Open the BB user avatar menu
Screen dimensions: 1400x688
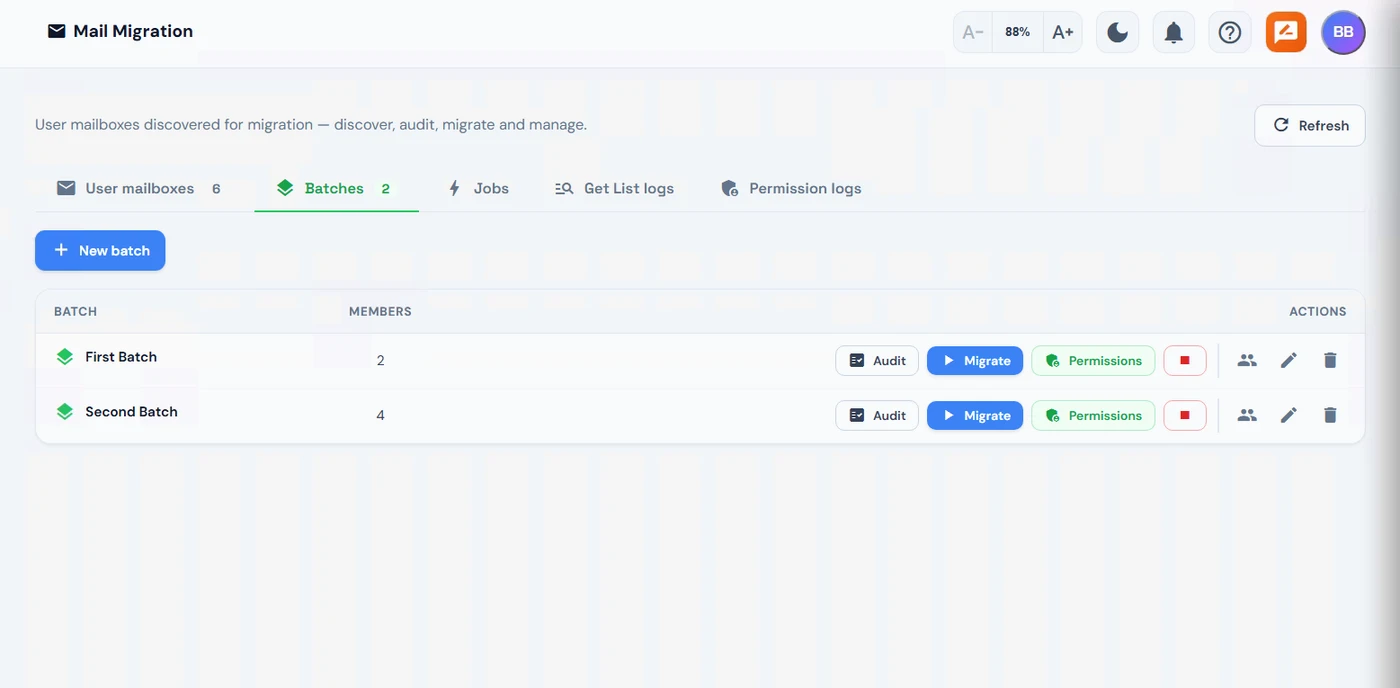tap(1343, 32)
